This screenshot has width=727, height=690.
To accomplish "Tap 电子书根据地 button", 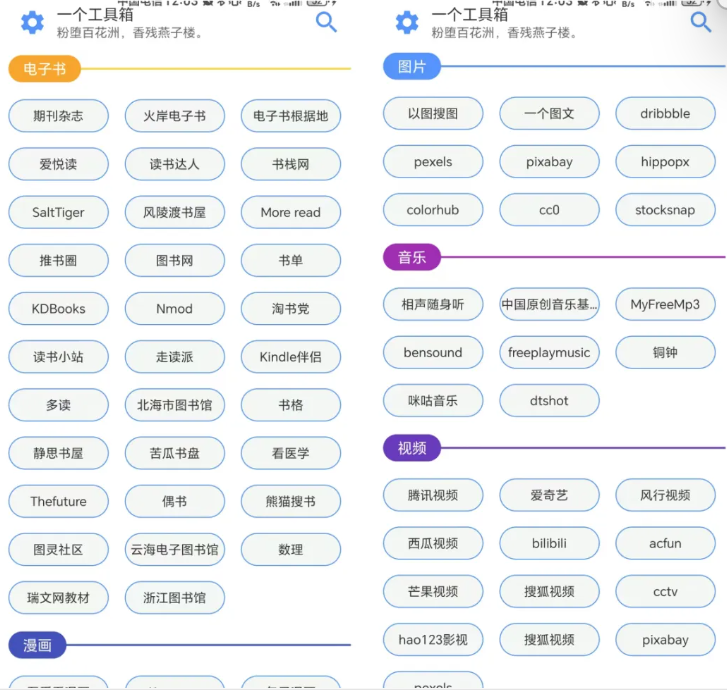I will [x=291, y=115].
